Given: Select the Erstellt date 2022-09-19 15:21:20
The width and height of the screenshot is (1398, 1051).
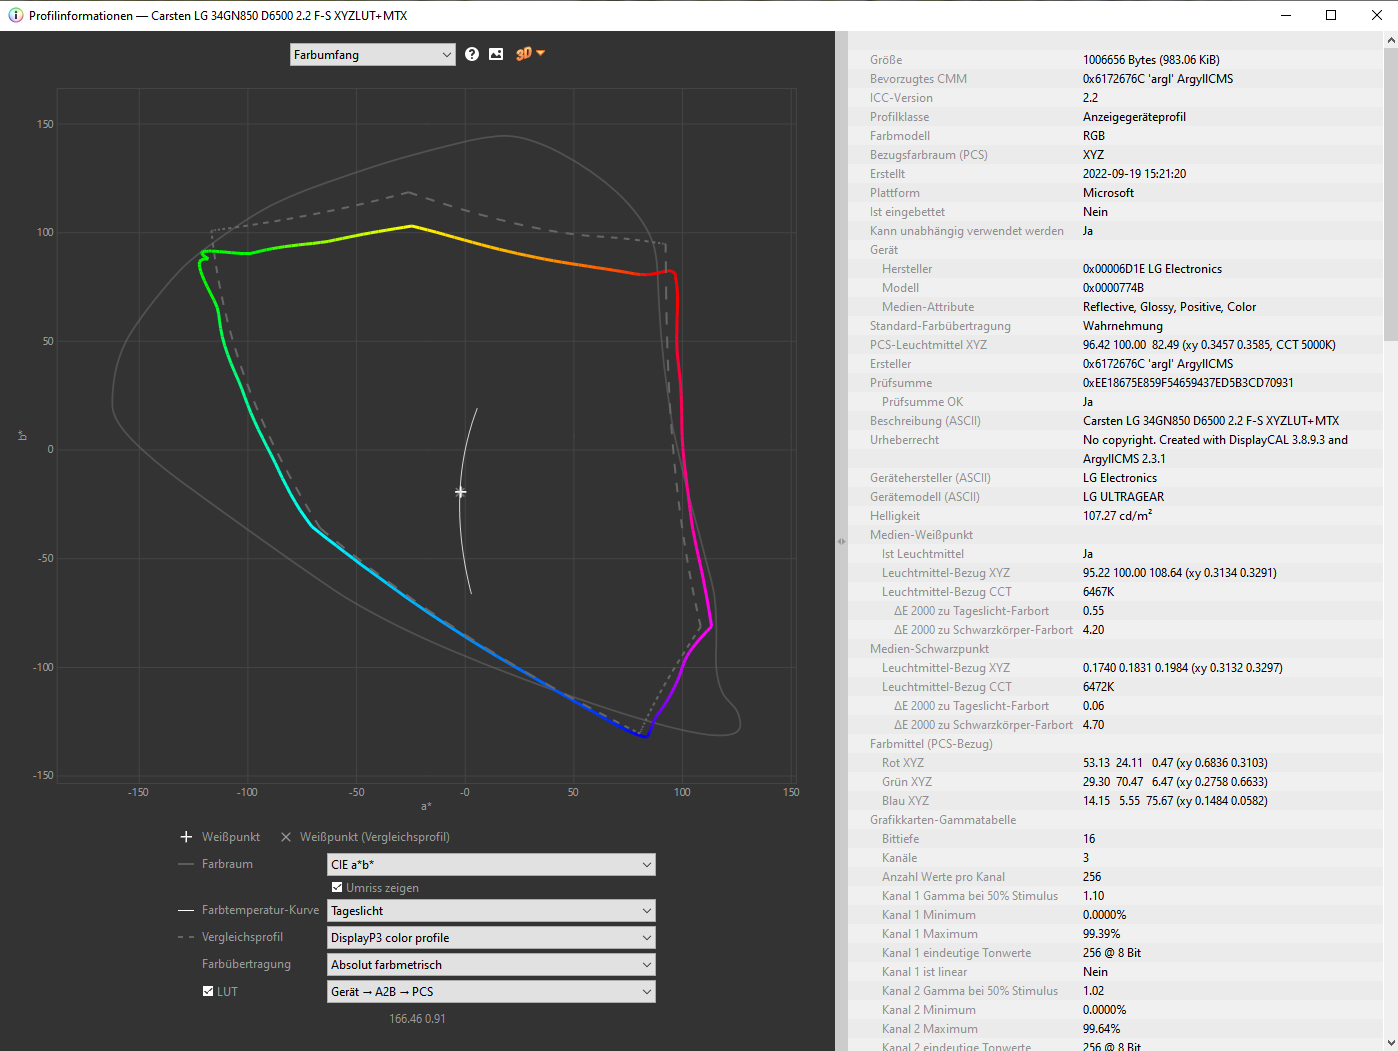Looking at the screenshot, I should click(x=1134, y=174).
